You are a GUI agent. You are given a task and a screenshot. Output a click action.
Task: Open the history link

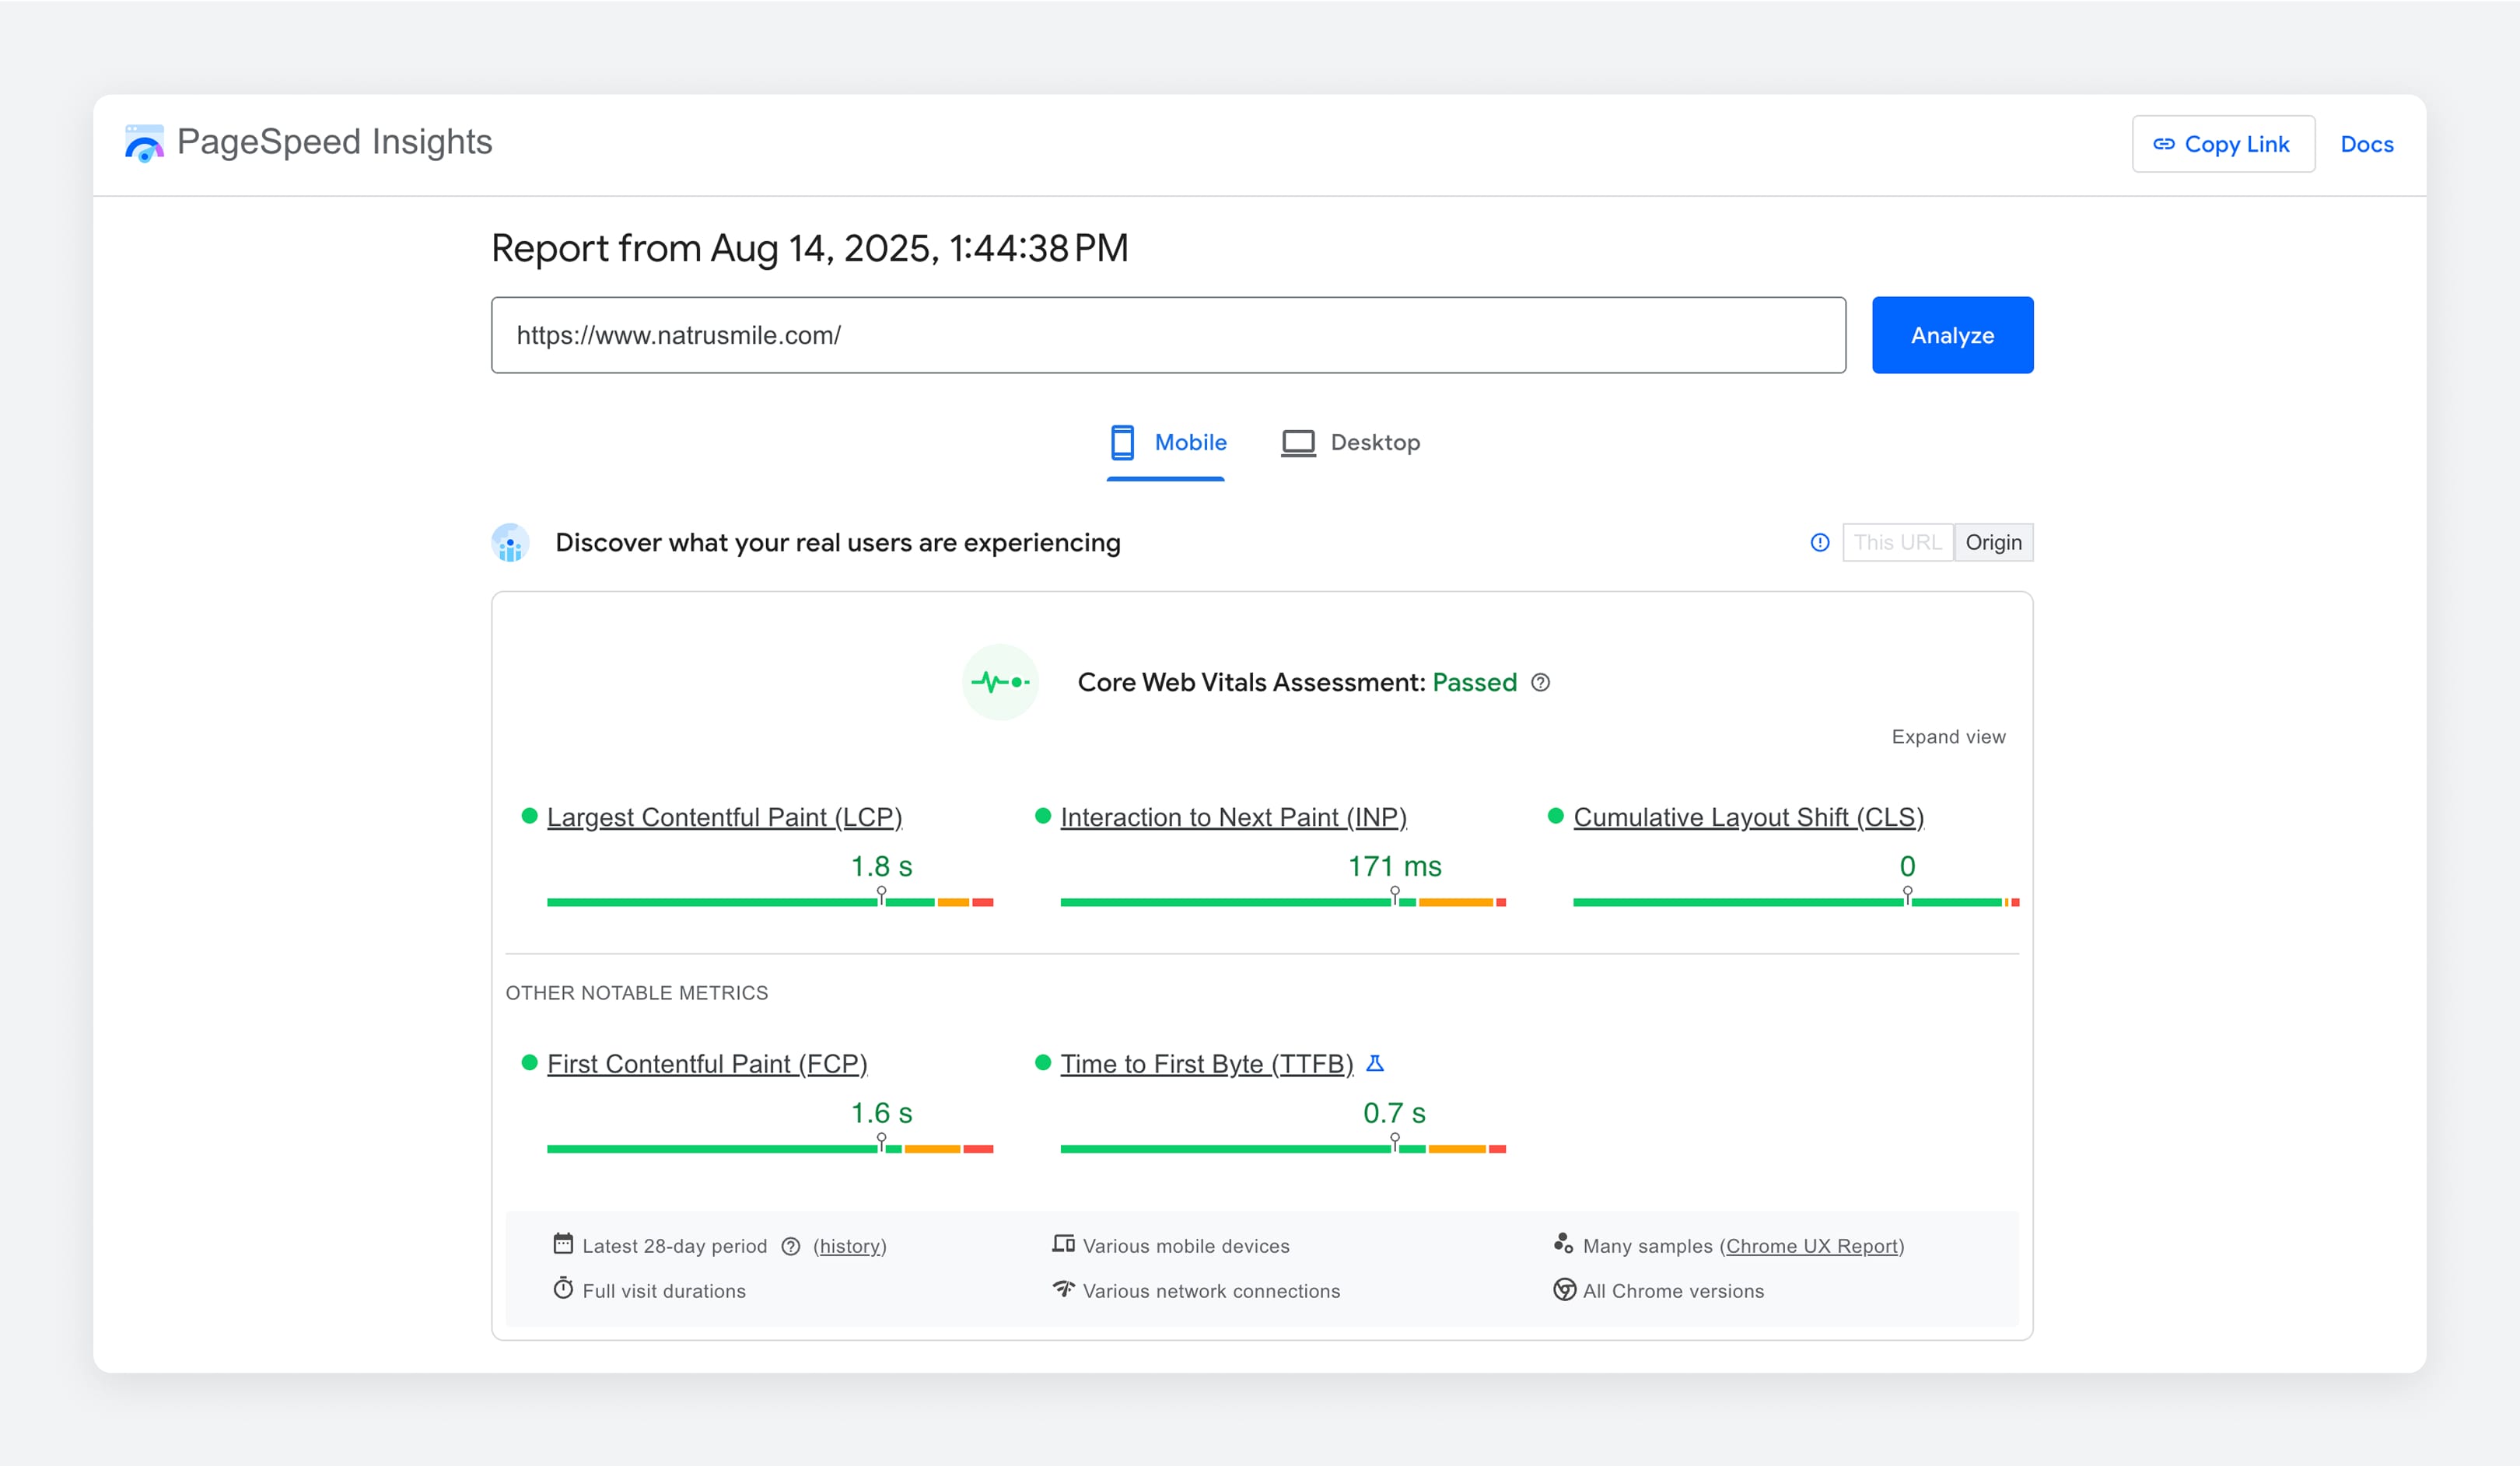850,1246
